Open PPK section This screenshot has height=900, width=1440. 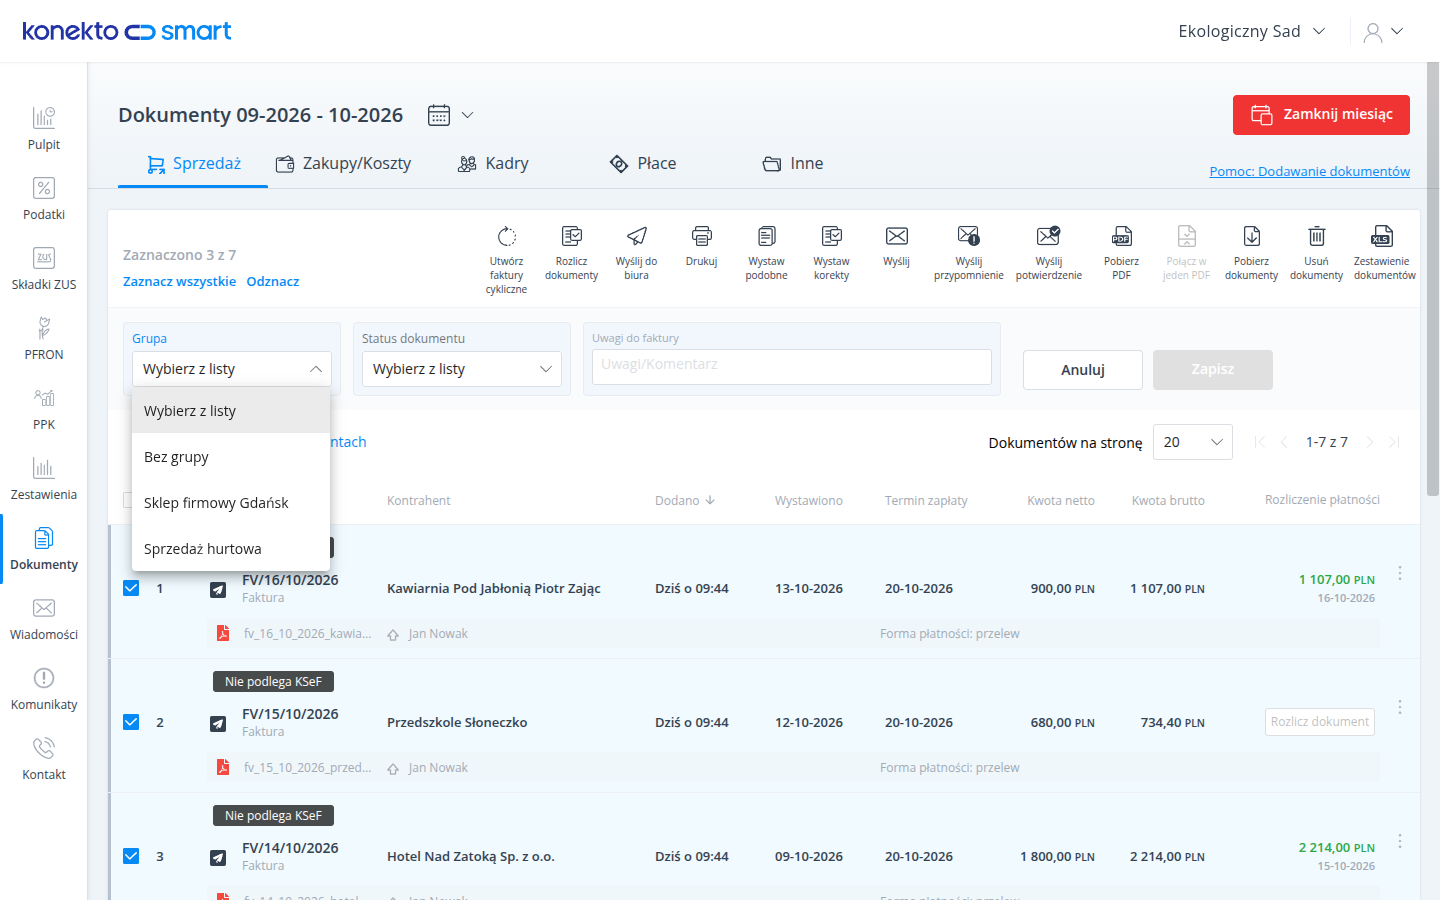[44, 409]
